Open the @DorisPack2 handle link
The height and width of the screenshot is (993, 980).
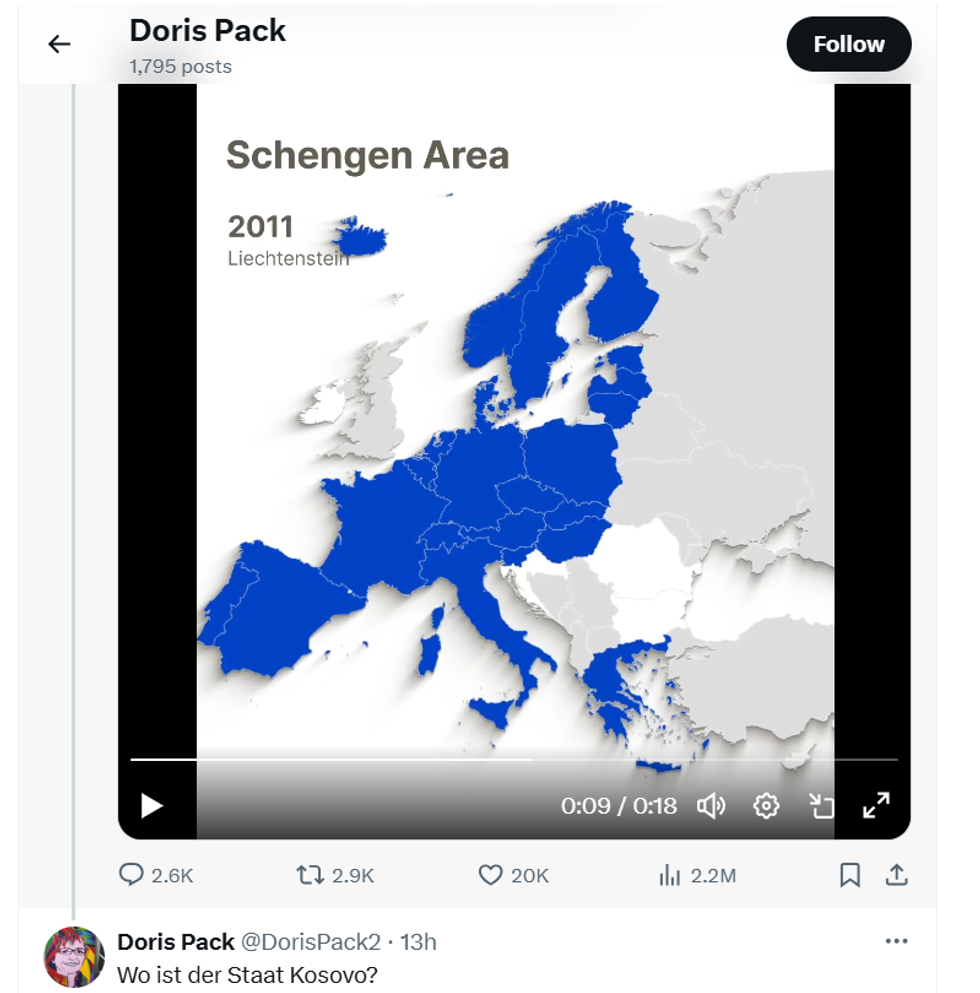pyautogui.click(x=312, y=942)
